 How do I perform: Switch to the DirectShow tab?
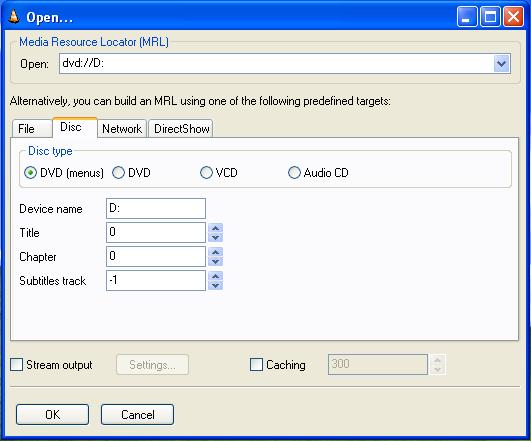[x=181, y=129]
